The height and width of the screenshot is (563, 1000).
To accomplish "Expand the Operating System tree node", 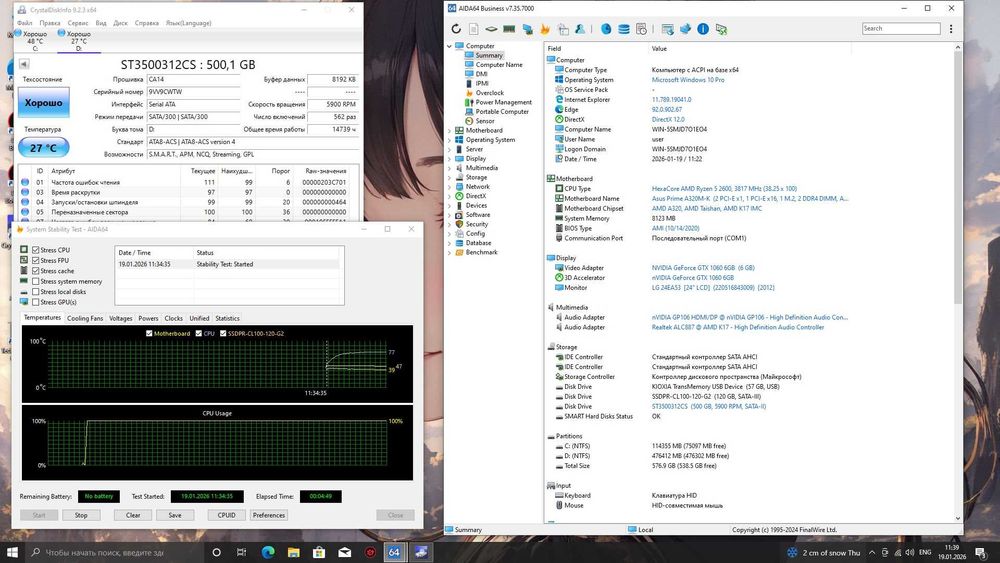I will pos(449,140).
